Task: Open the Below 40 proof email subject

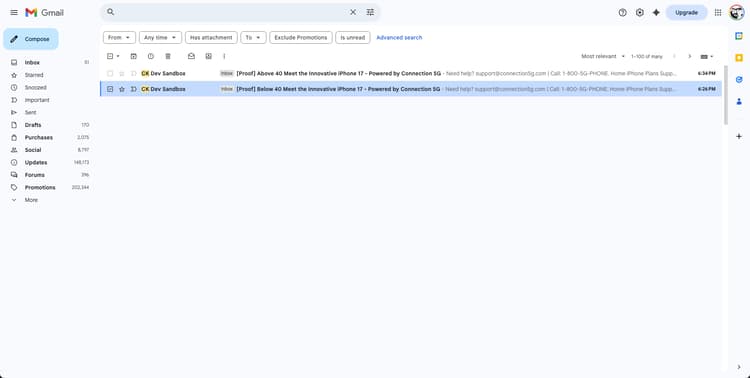Action: tap(338, 89)
